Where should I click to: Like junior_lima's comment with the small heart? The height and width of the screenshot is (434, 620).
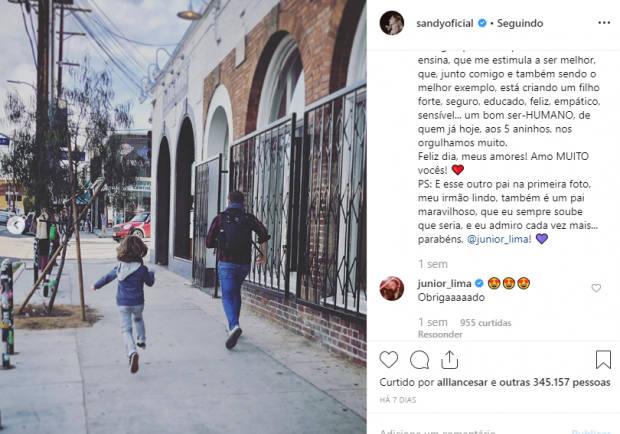(x=596, y=288)
